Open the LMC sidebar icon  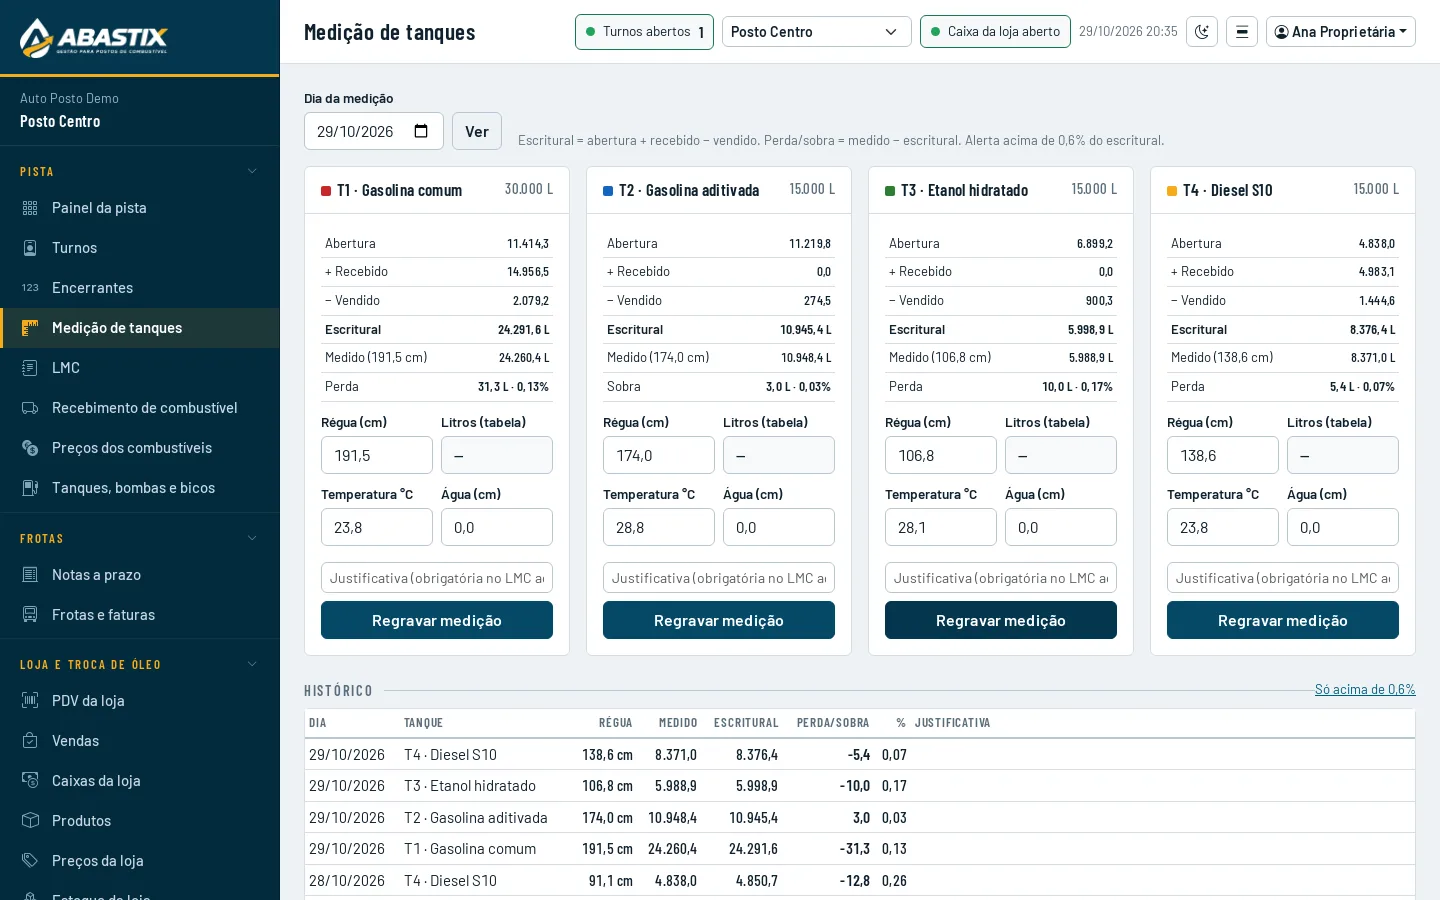pos(30,368)
